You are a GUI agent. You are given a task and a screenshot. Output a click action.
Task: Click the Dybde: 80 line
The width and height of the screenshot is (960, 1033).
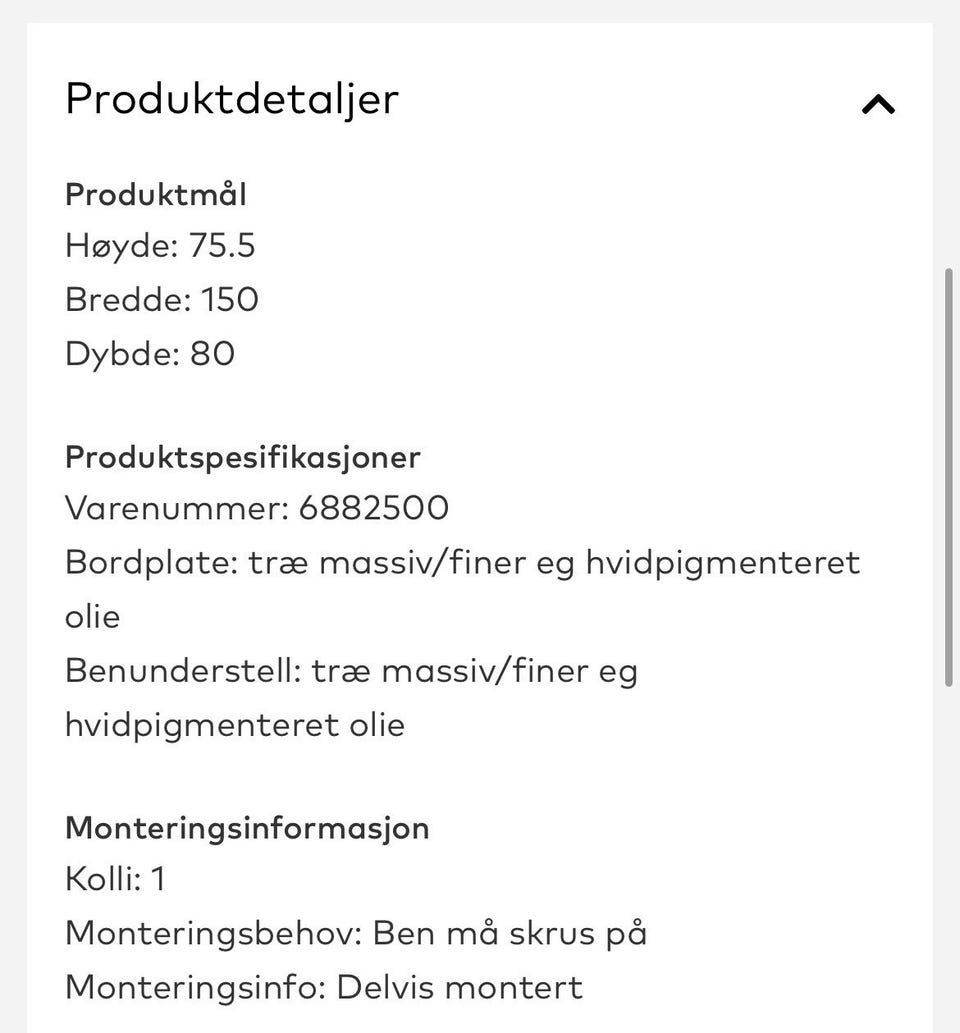(x=150, y=354)
